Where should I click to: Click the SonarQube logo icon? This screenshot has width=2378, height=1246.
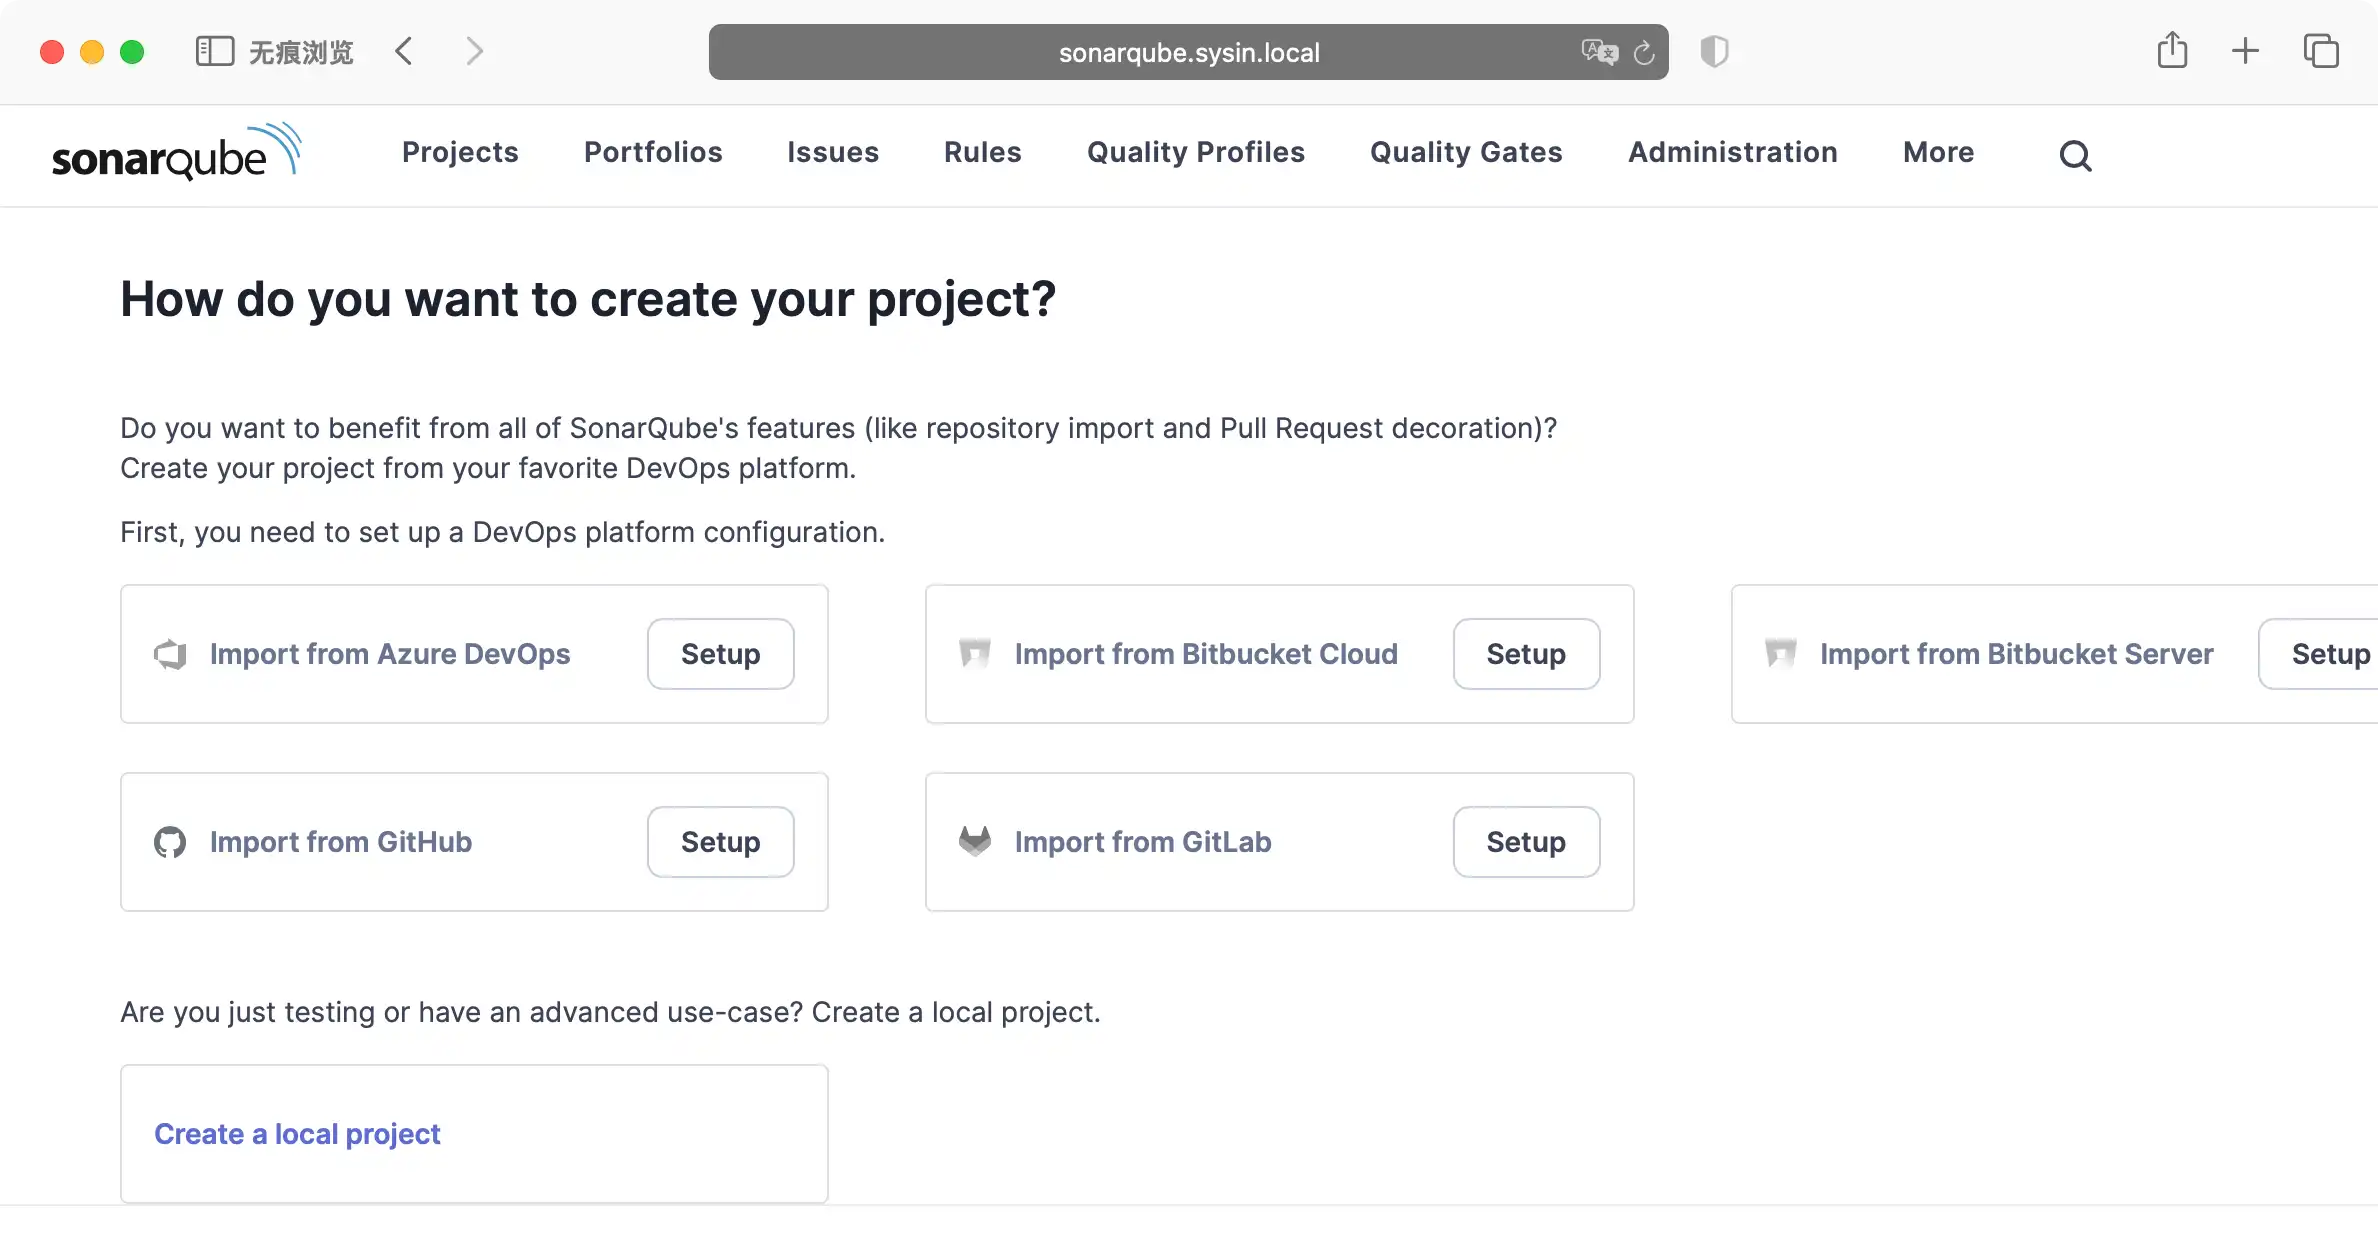pos(176,153)
